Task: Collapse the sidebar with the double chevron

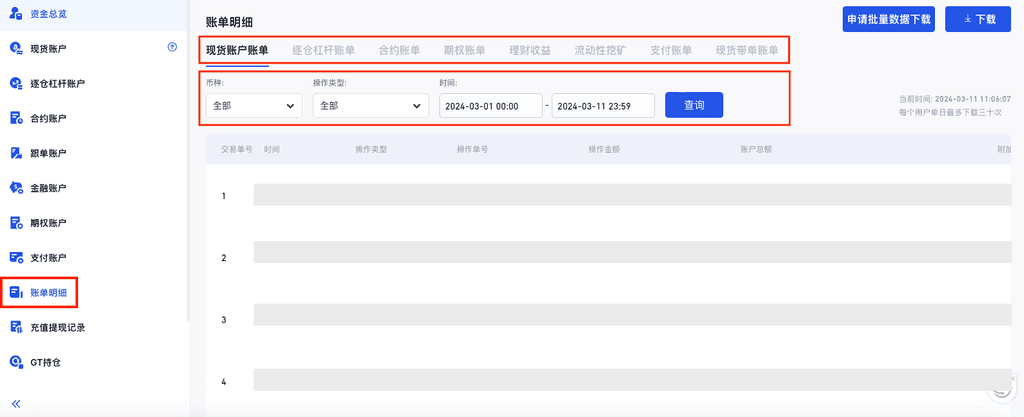Action: point(16,403)
